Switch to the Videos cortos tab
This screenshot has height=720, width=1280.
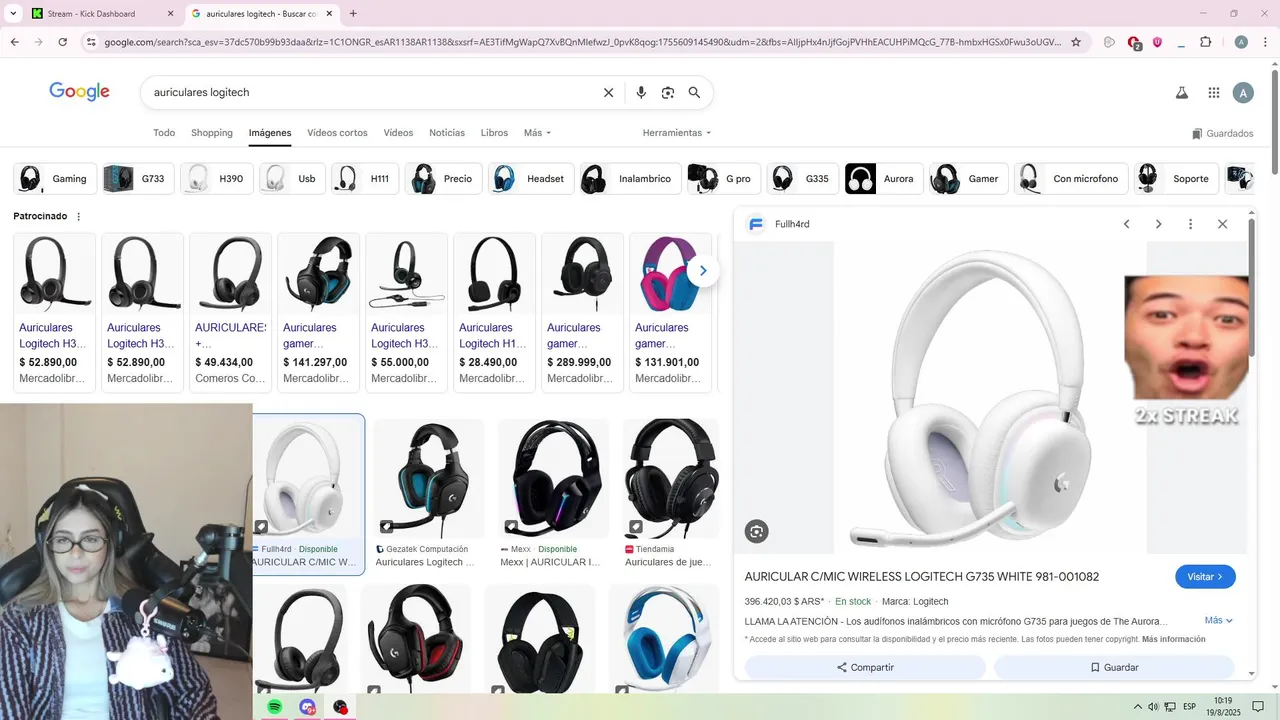coord(337,133)
